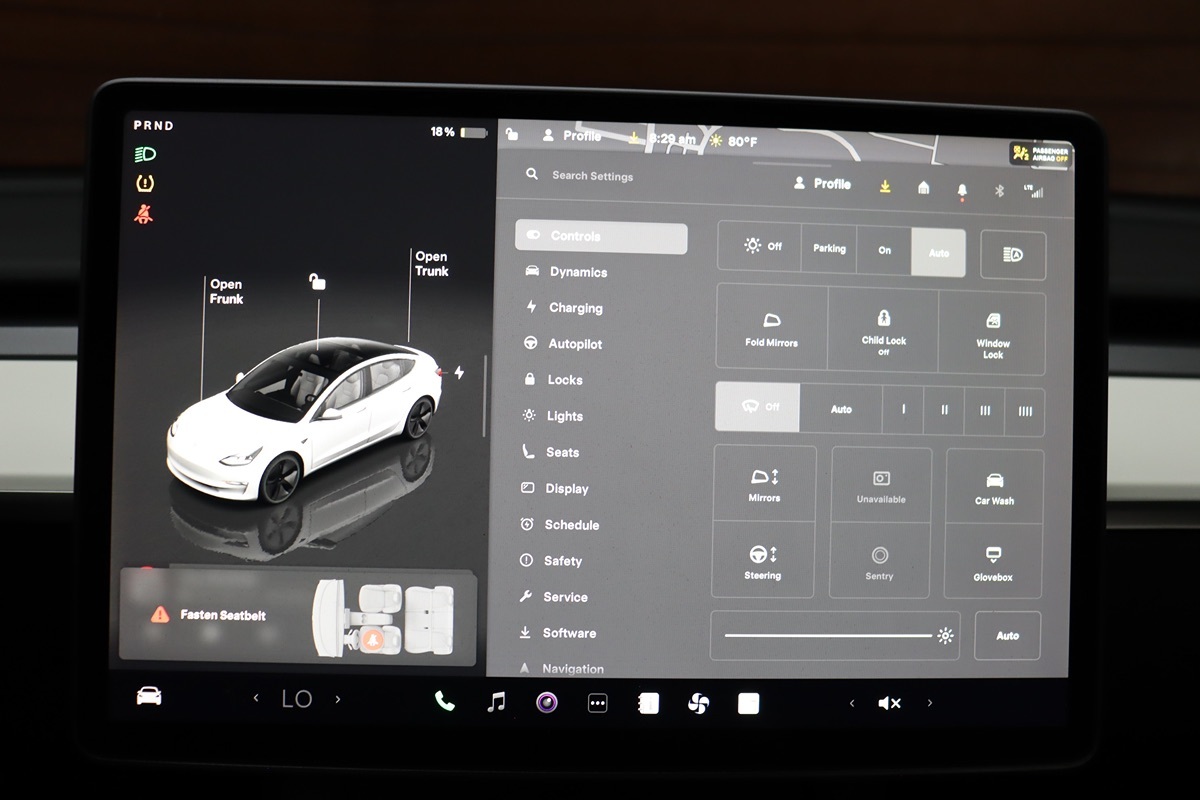Set exterior lights to Off
Screen dimensions: 1200x800
click(x=760, y=247)
